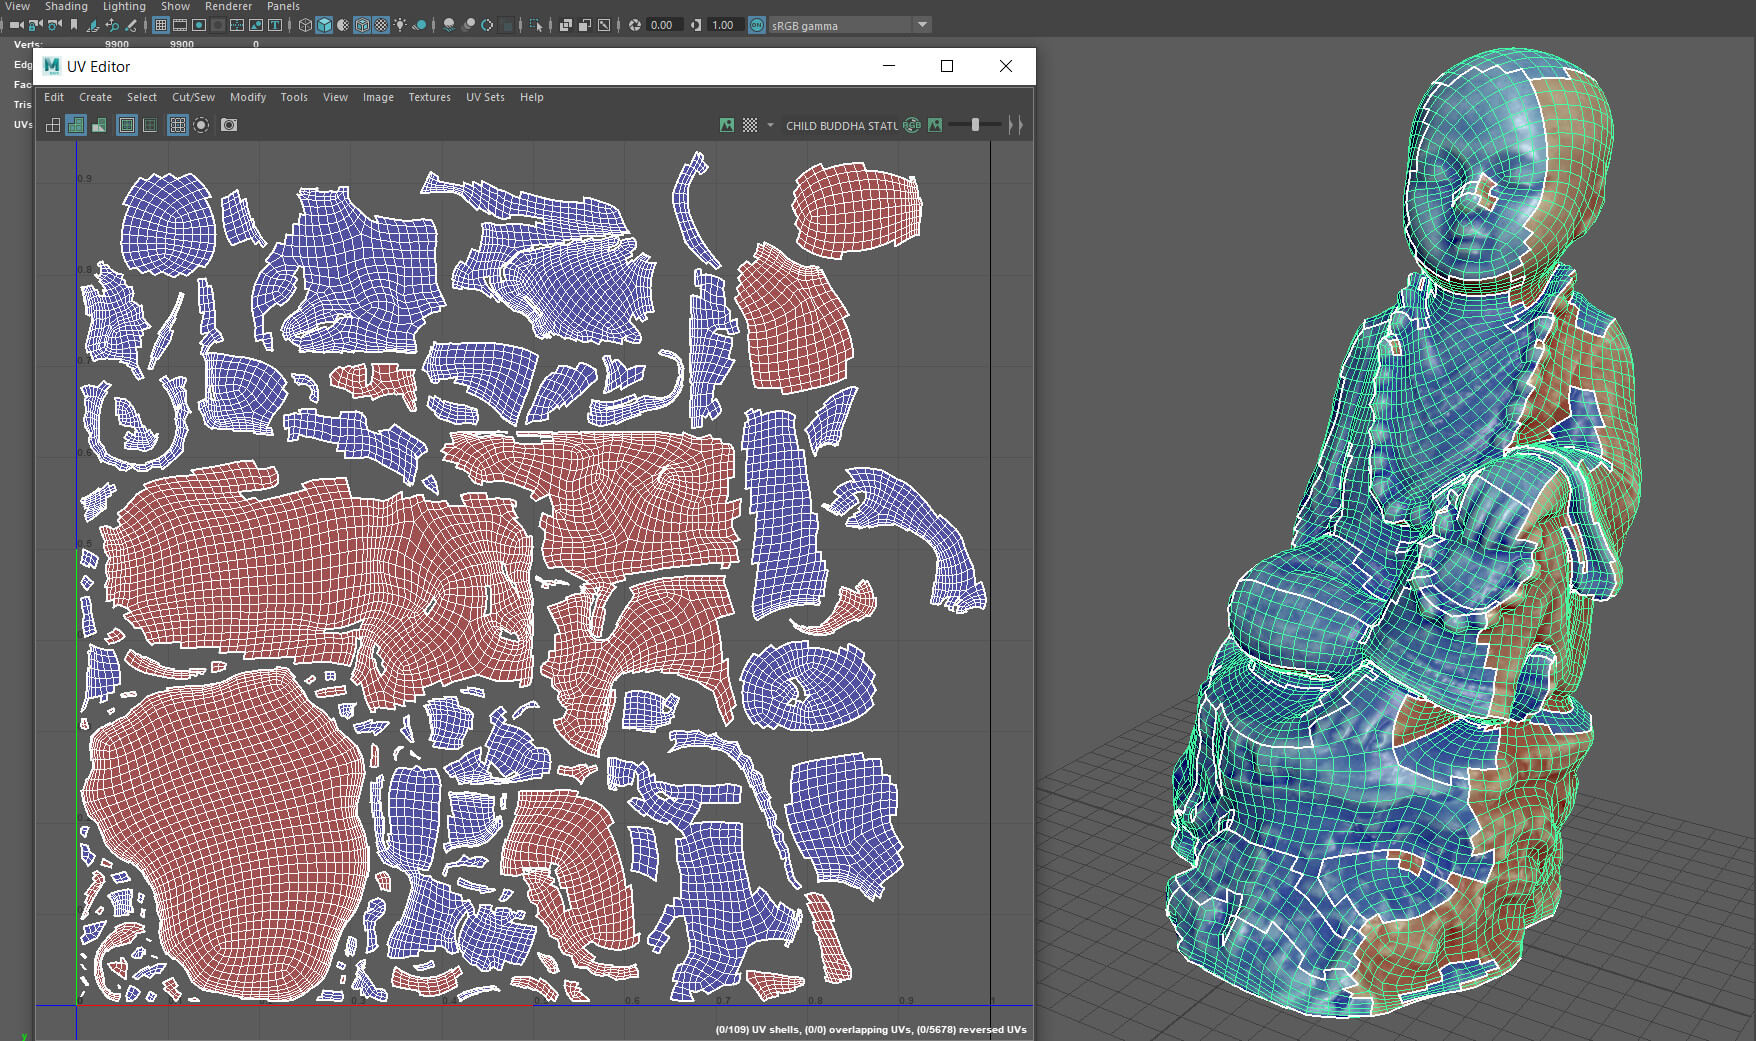Open the UV Sets menu

(485, 97)
